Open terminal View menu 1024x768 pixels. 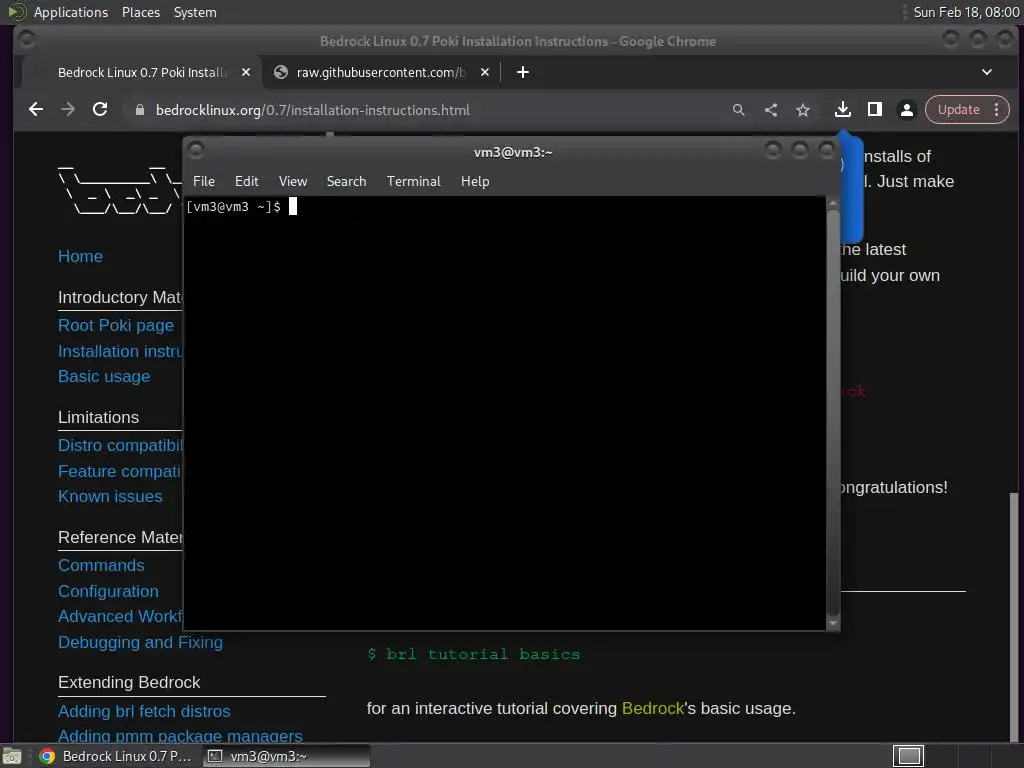293,182
